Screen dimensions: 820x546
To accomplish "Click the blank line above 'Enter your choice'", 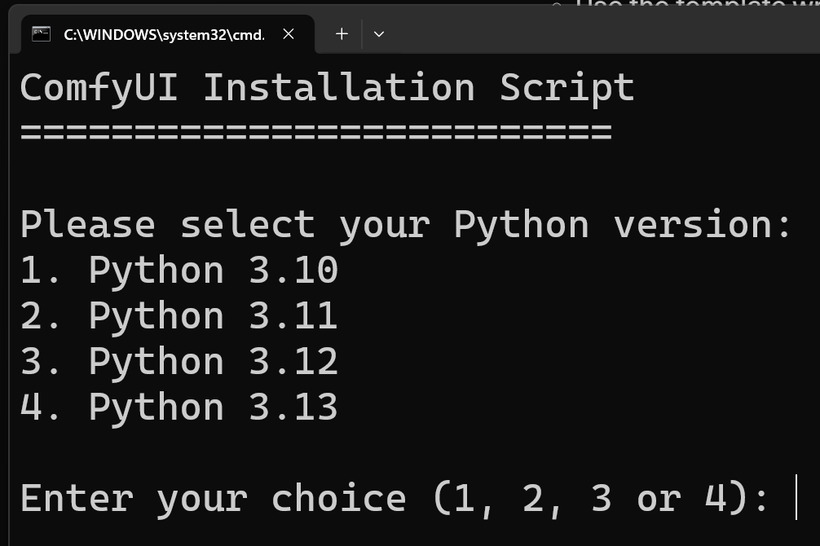I will click(400, 453).
